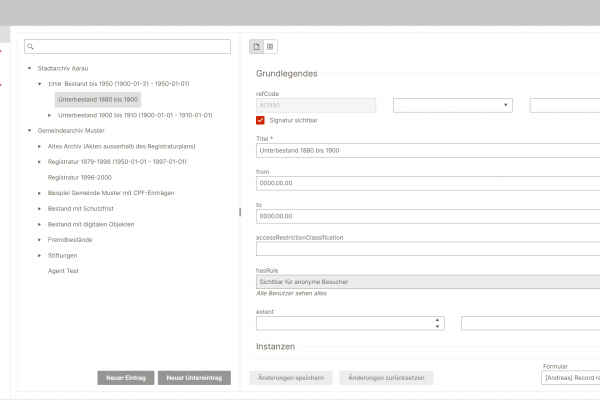Click the panel splitter handle
This screenshot has height=400, width=600.
pos(240,212)
